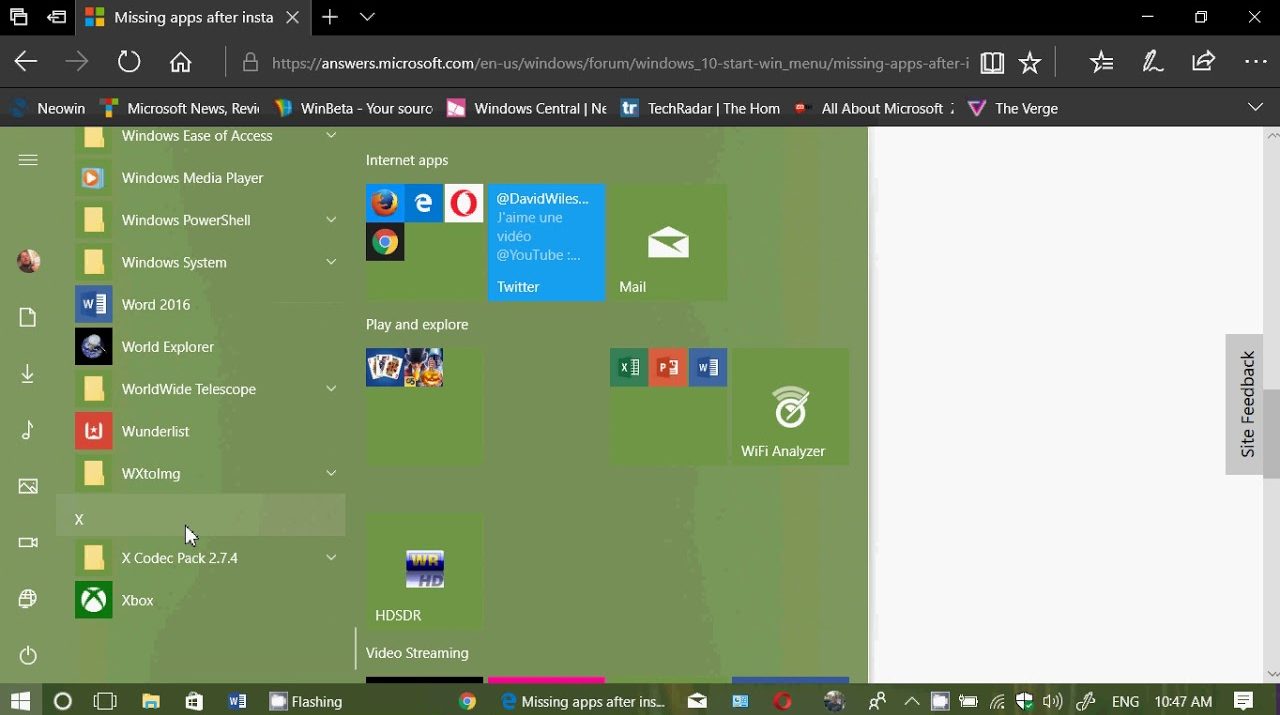
Task: Add page to favorites with star icon
Action: (x=1029, y=63)
